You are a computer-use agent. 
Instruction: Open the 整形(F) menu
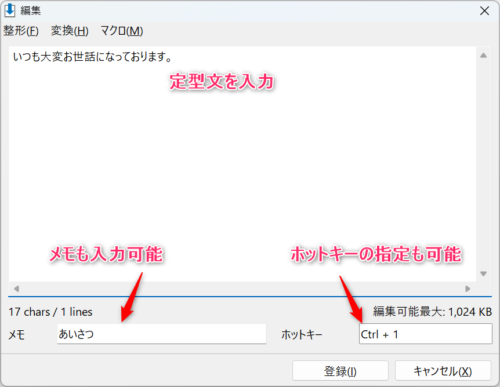click(x=21, y=31)
